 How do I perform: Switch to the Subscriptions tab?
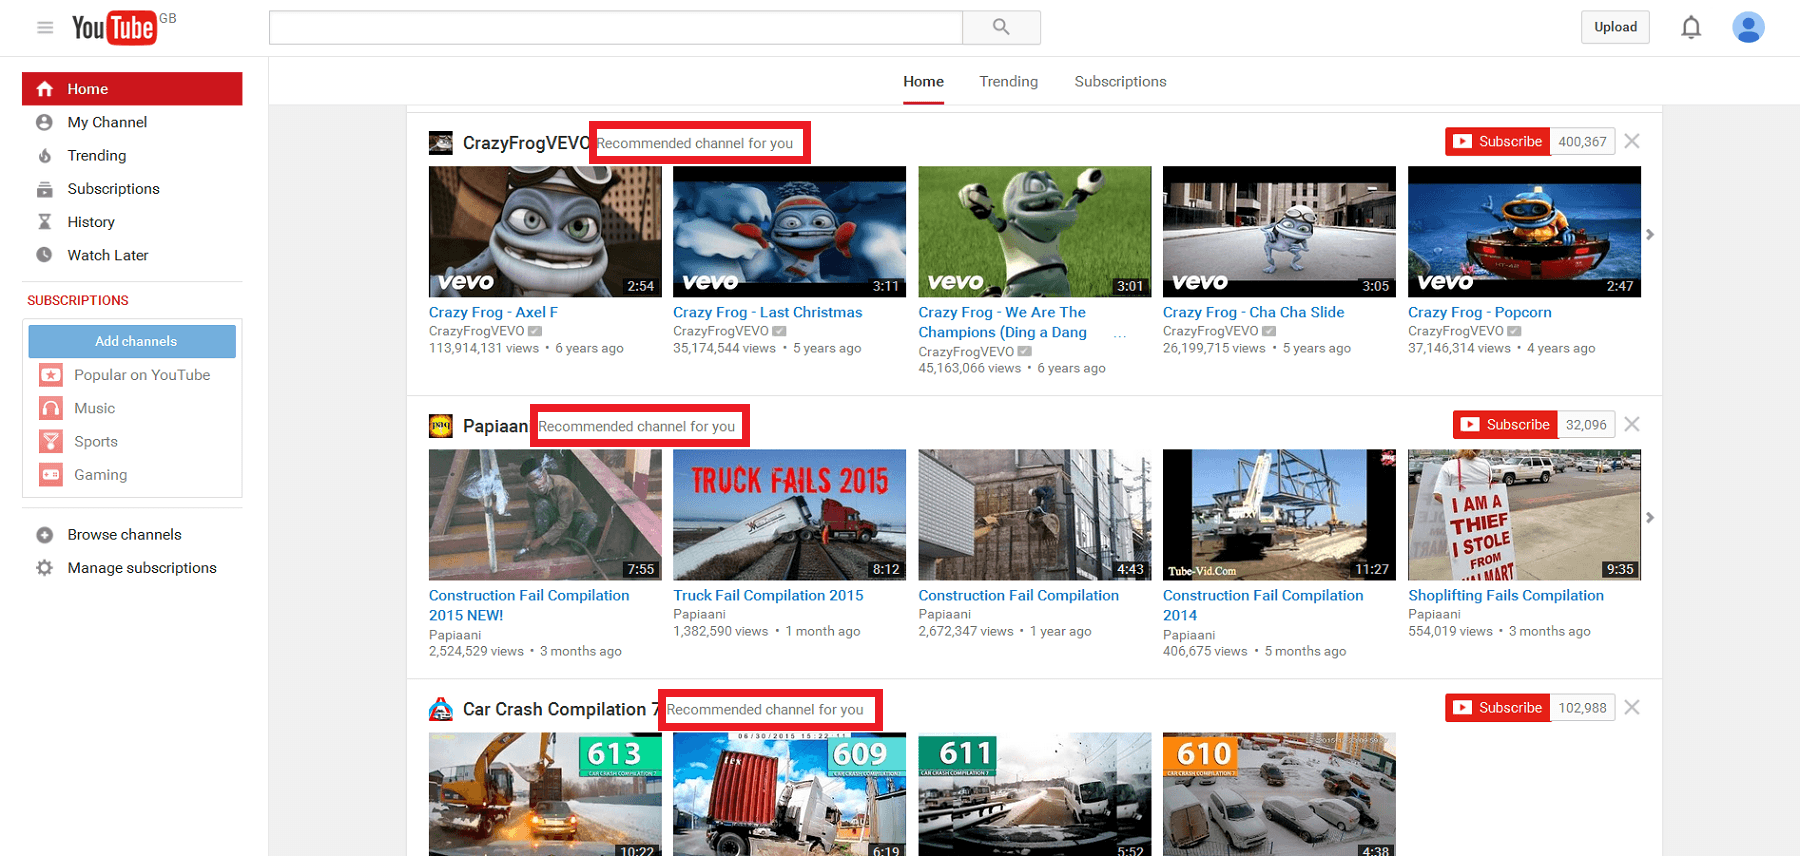[x=1120, y=82]
